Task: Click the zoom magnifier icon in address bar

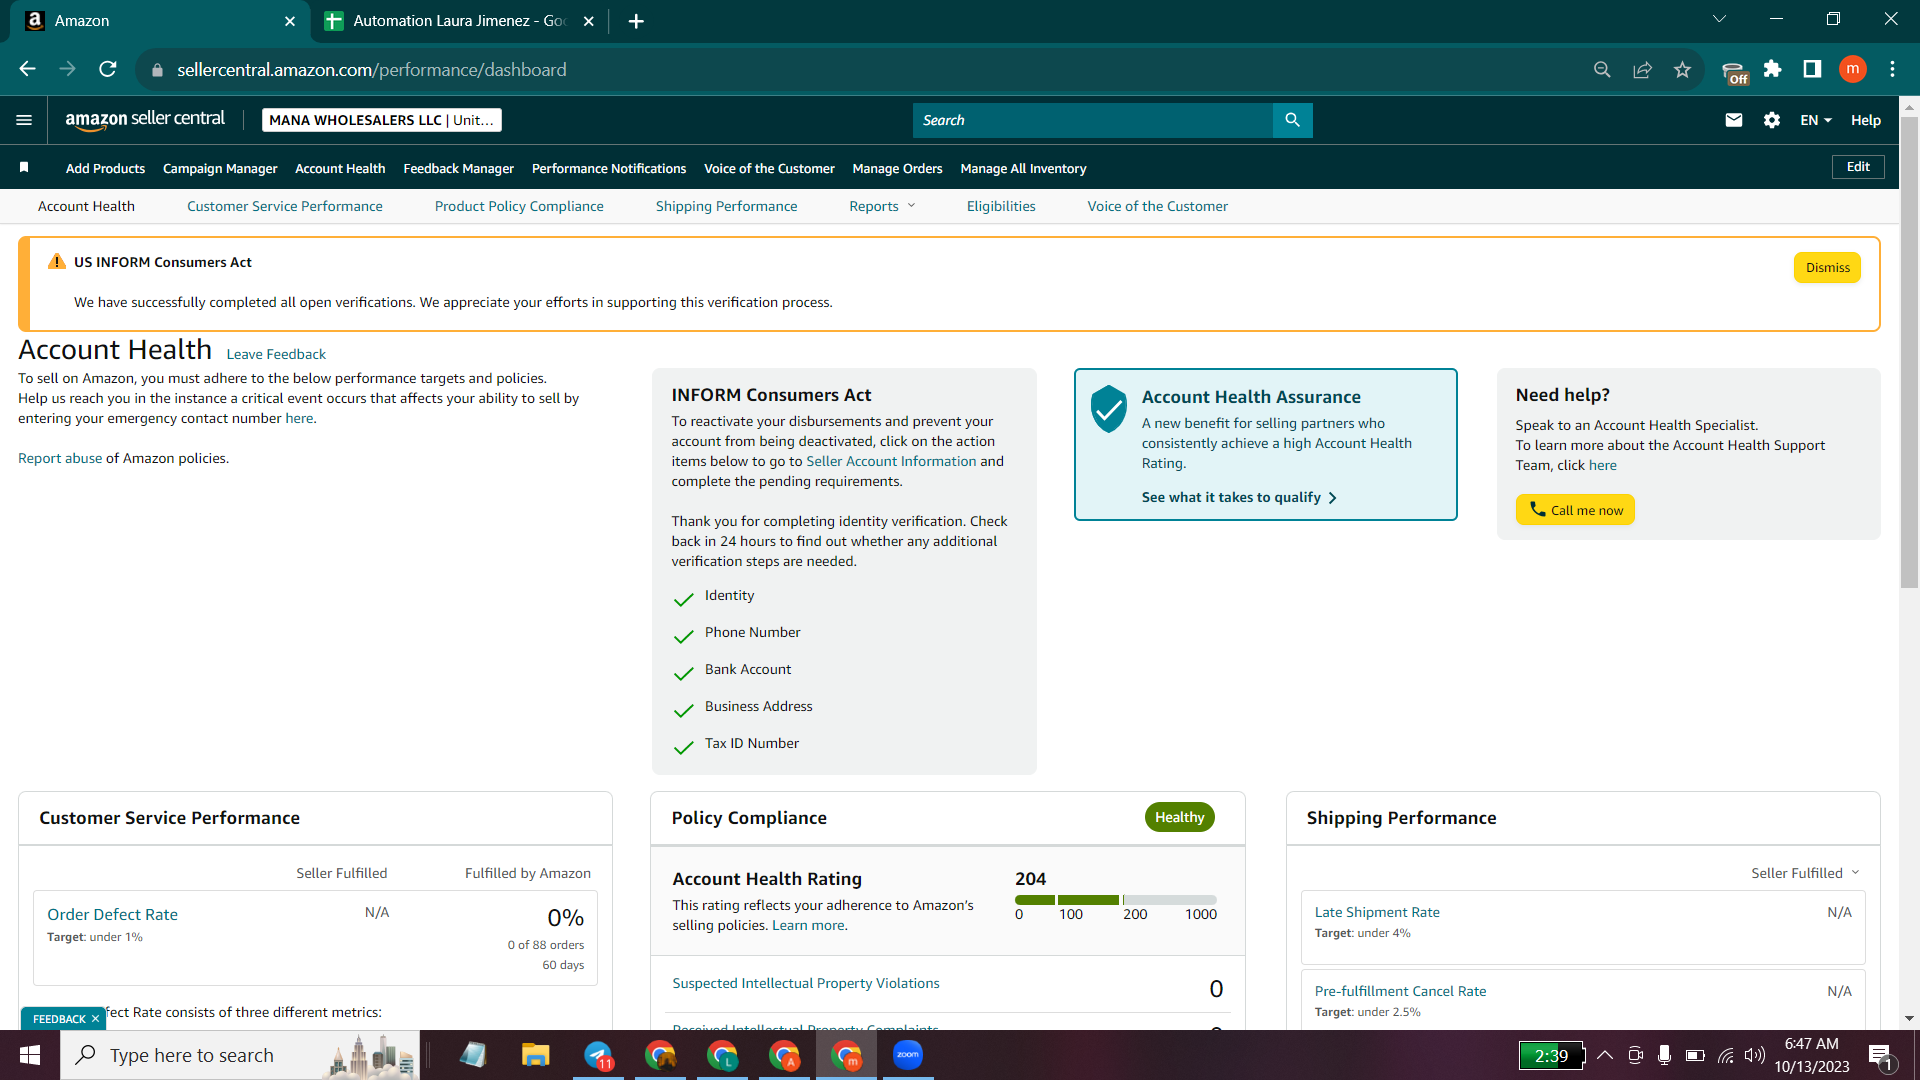Action: click(1602, 69)
